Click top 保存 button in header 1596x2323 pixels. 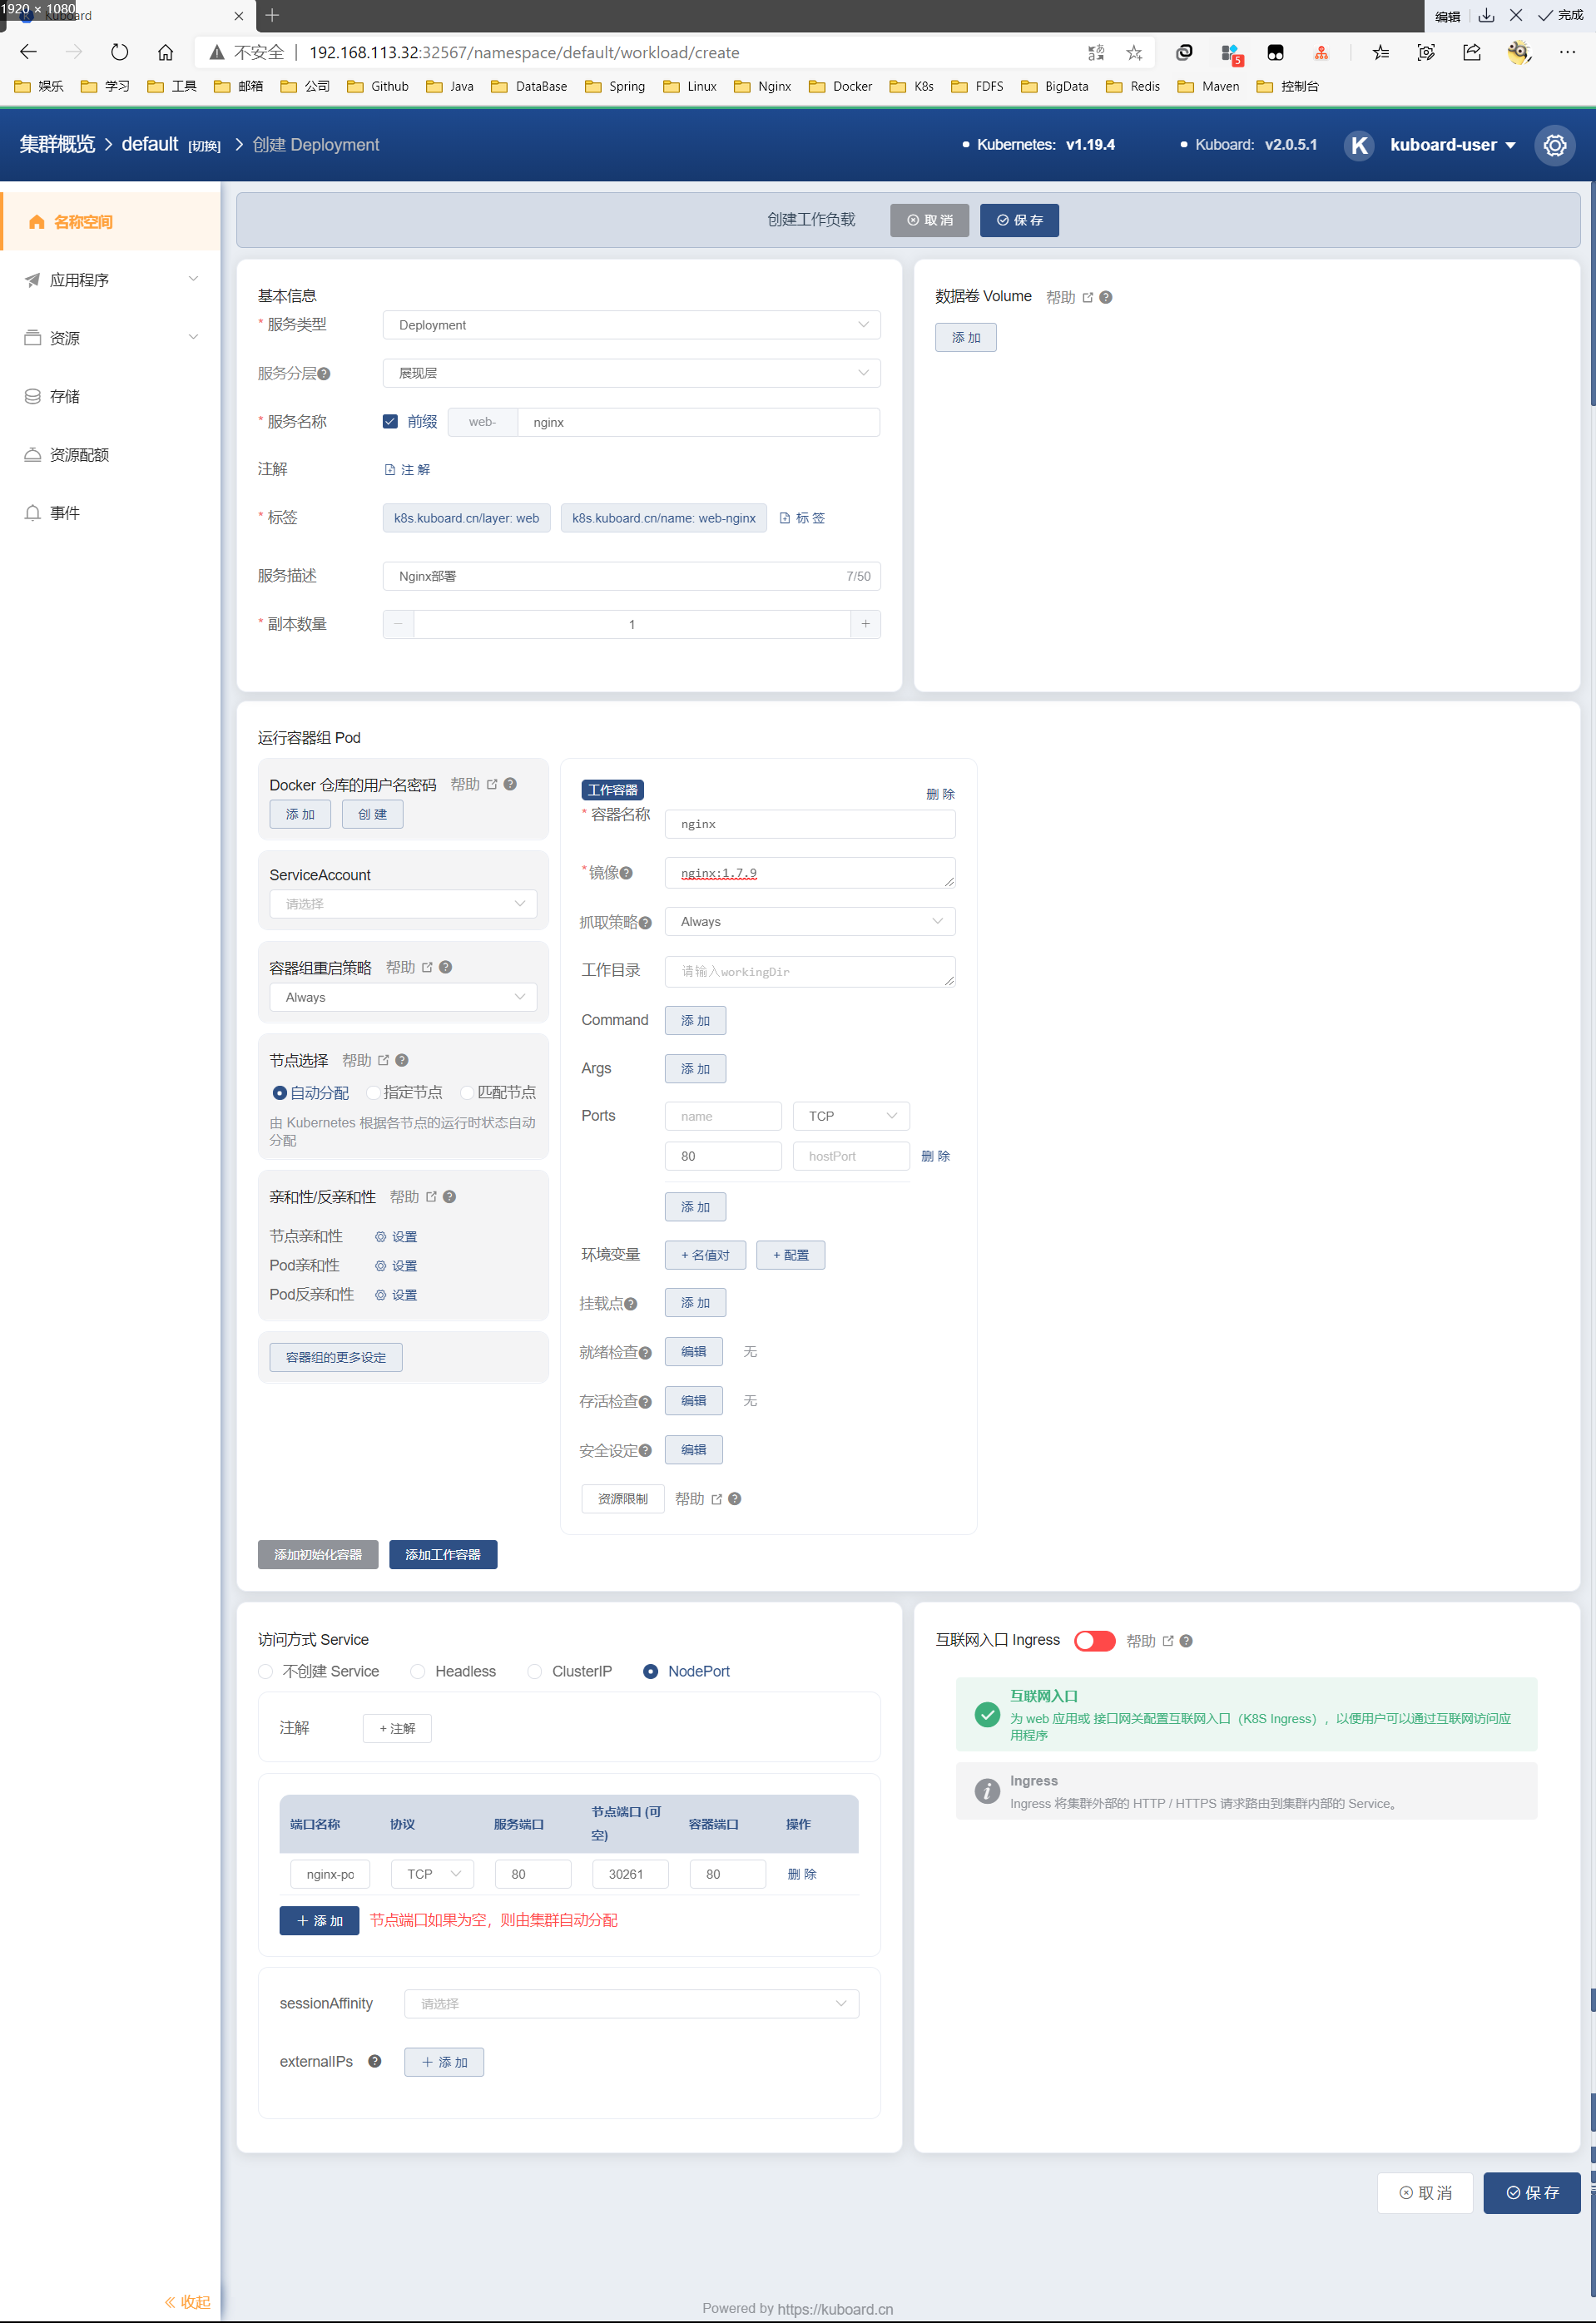(x=1019, y=220)
